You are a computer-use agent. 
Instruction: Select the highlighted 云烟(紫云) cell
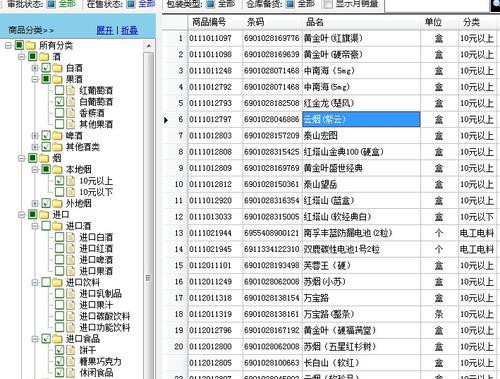[x=361, y=119]
